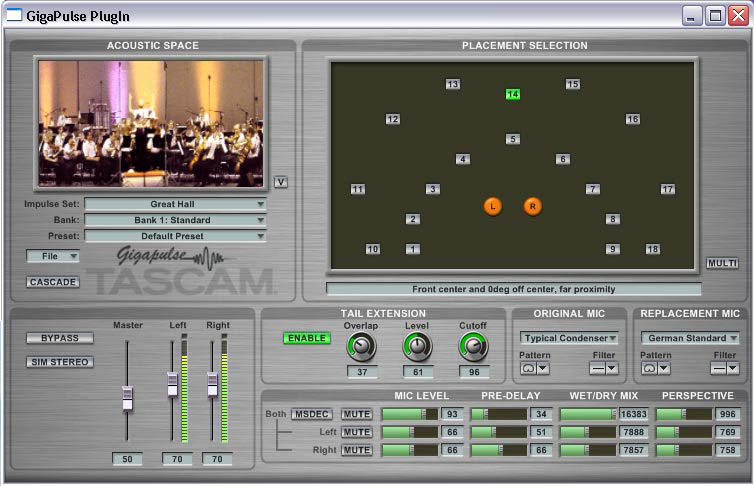The width and height of the screenshot is (754, 486).
Task: Click the MULTI button
Action: coord(722,263)
